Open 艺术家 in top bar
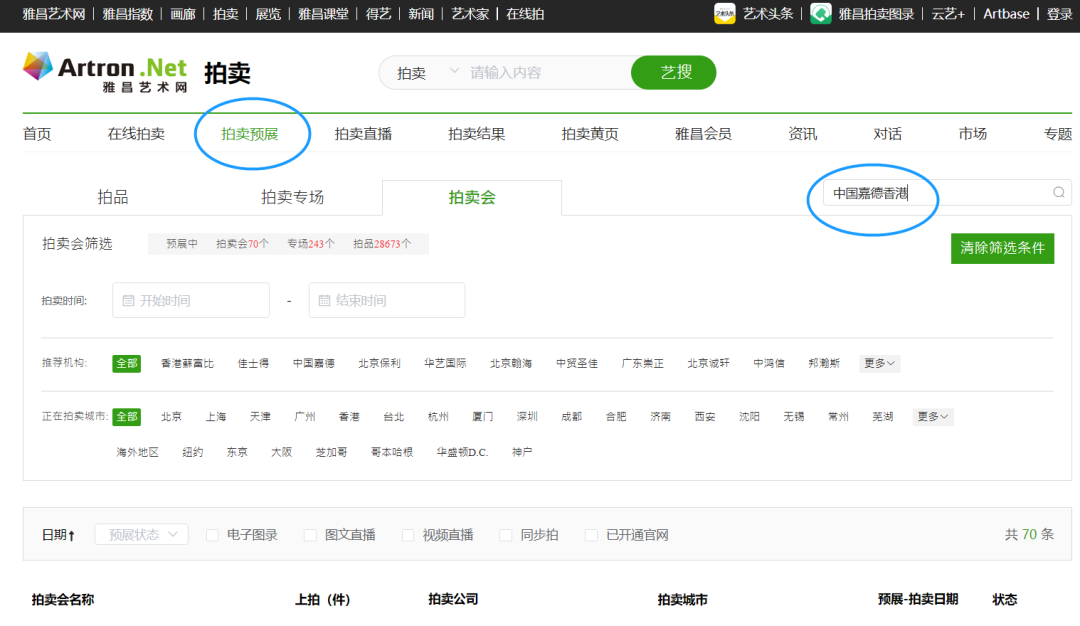1080x626 pixels. pos(470,14)
